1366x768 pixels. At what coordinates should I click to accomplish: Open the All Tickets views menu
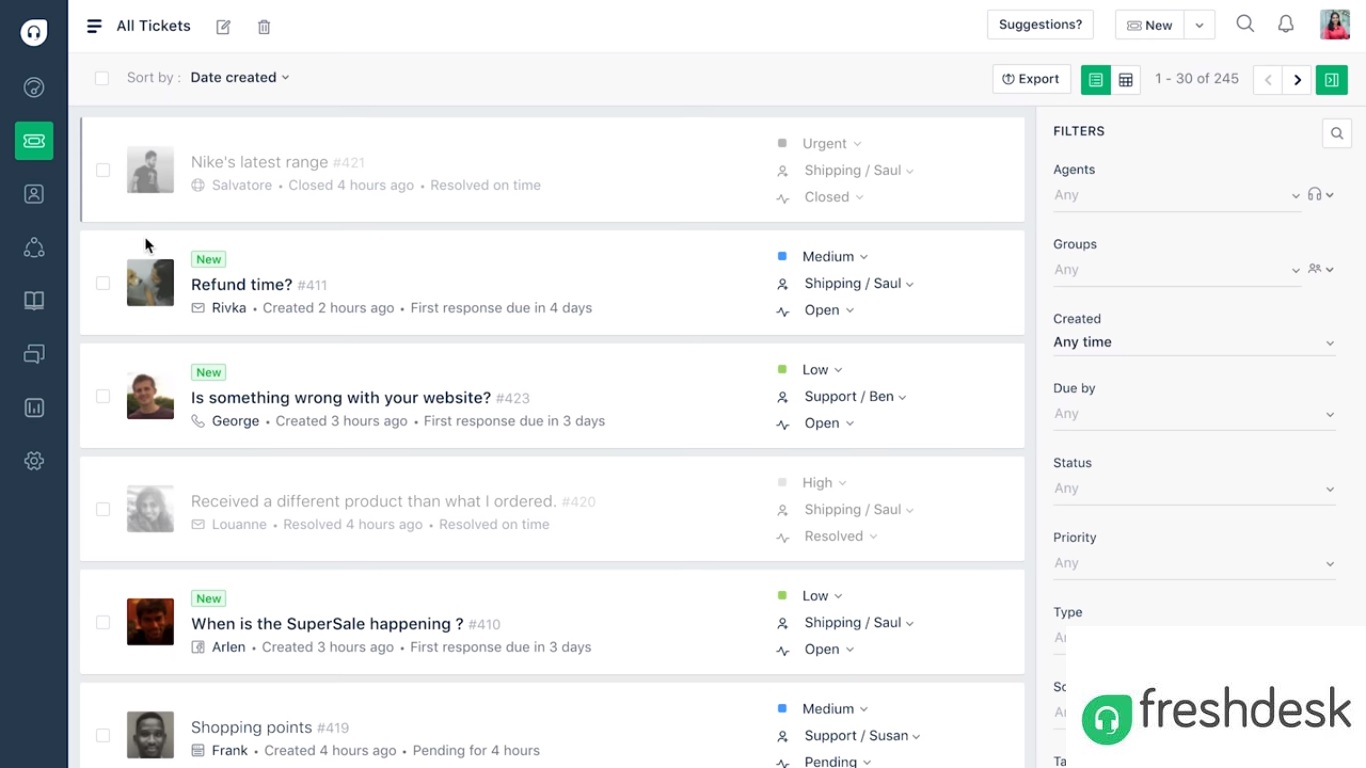tap(94, 27)
